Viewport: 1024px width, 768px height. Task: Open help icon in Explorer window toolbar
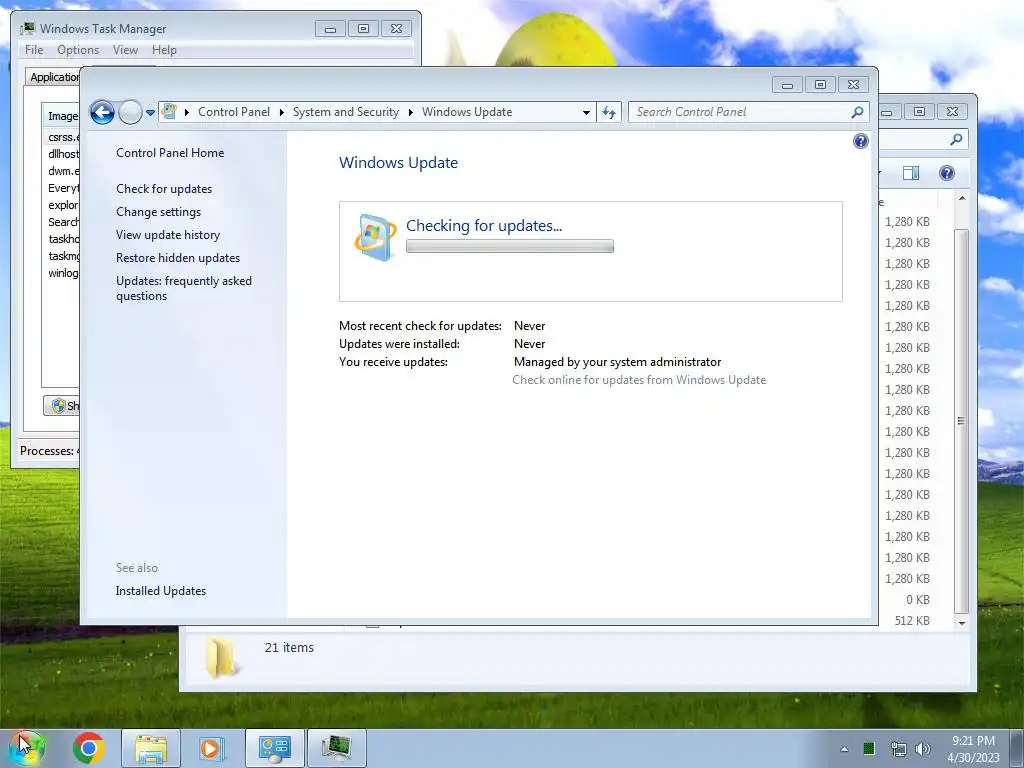(x=946, y=173)
